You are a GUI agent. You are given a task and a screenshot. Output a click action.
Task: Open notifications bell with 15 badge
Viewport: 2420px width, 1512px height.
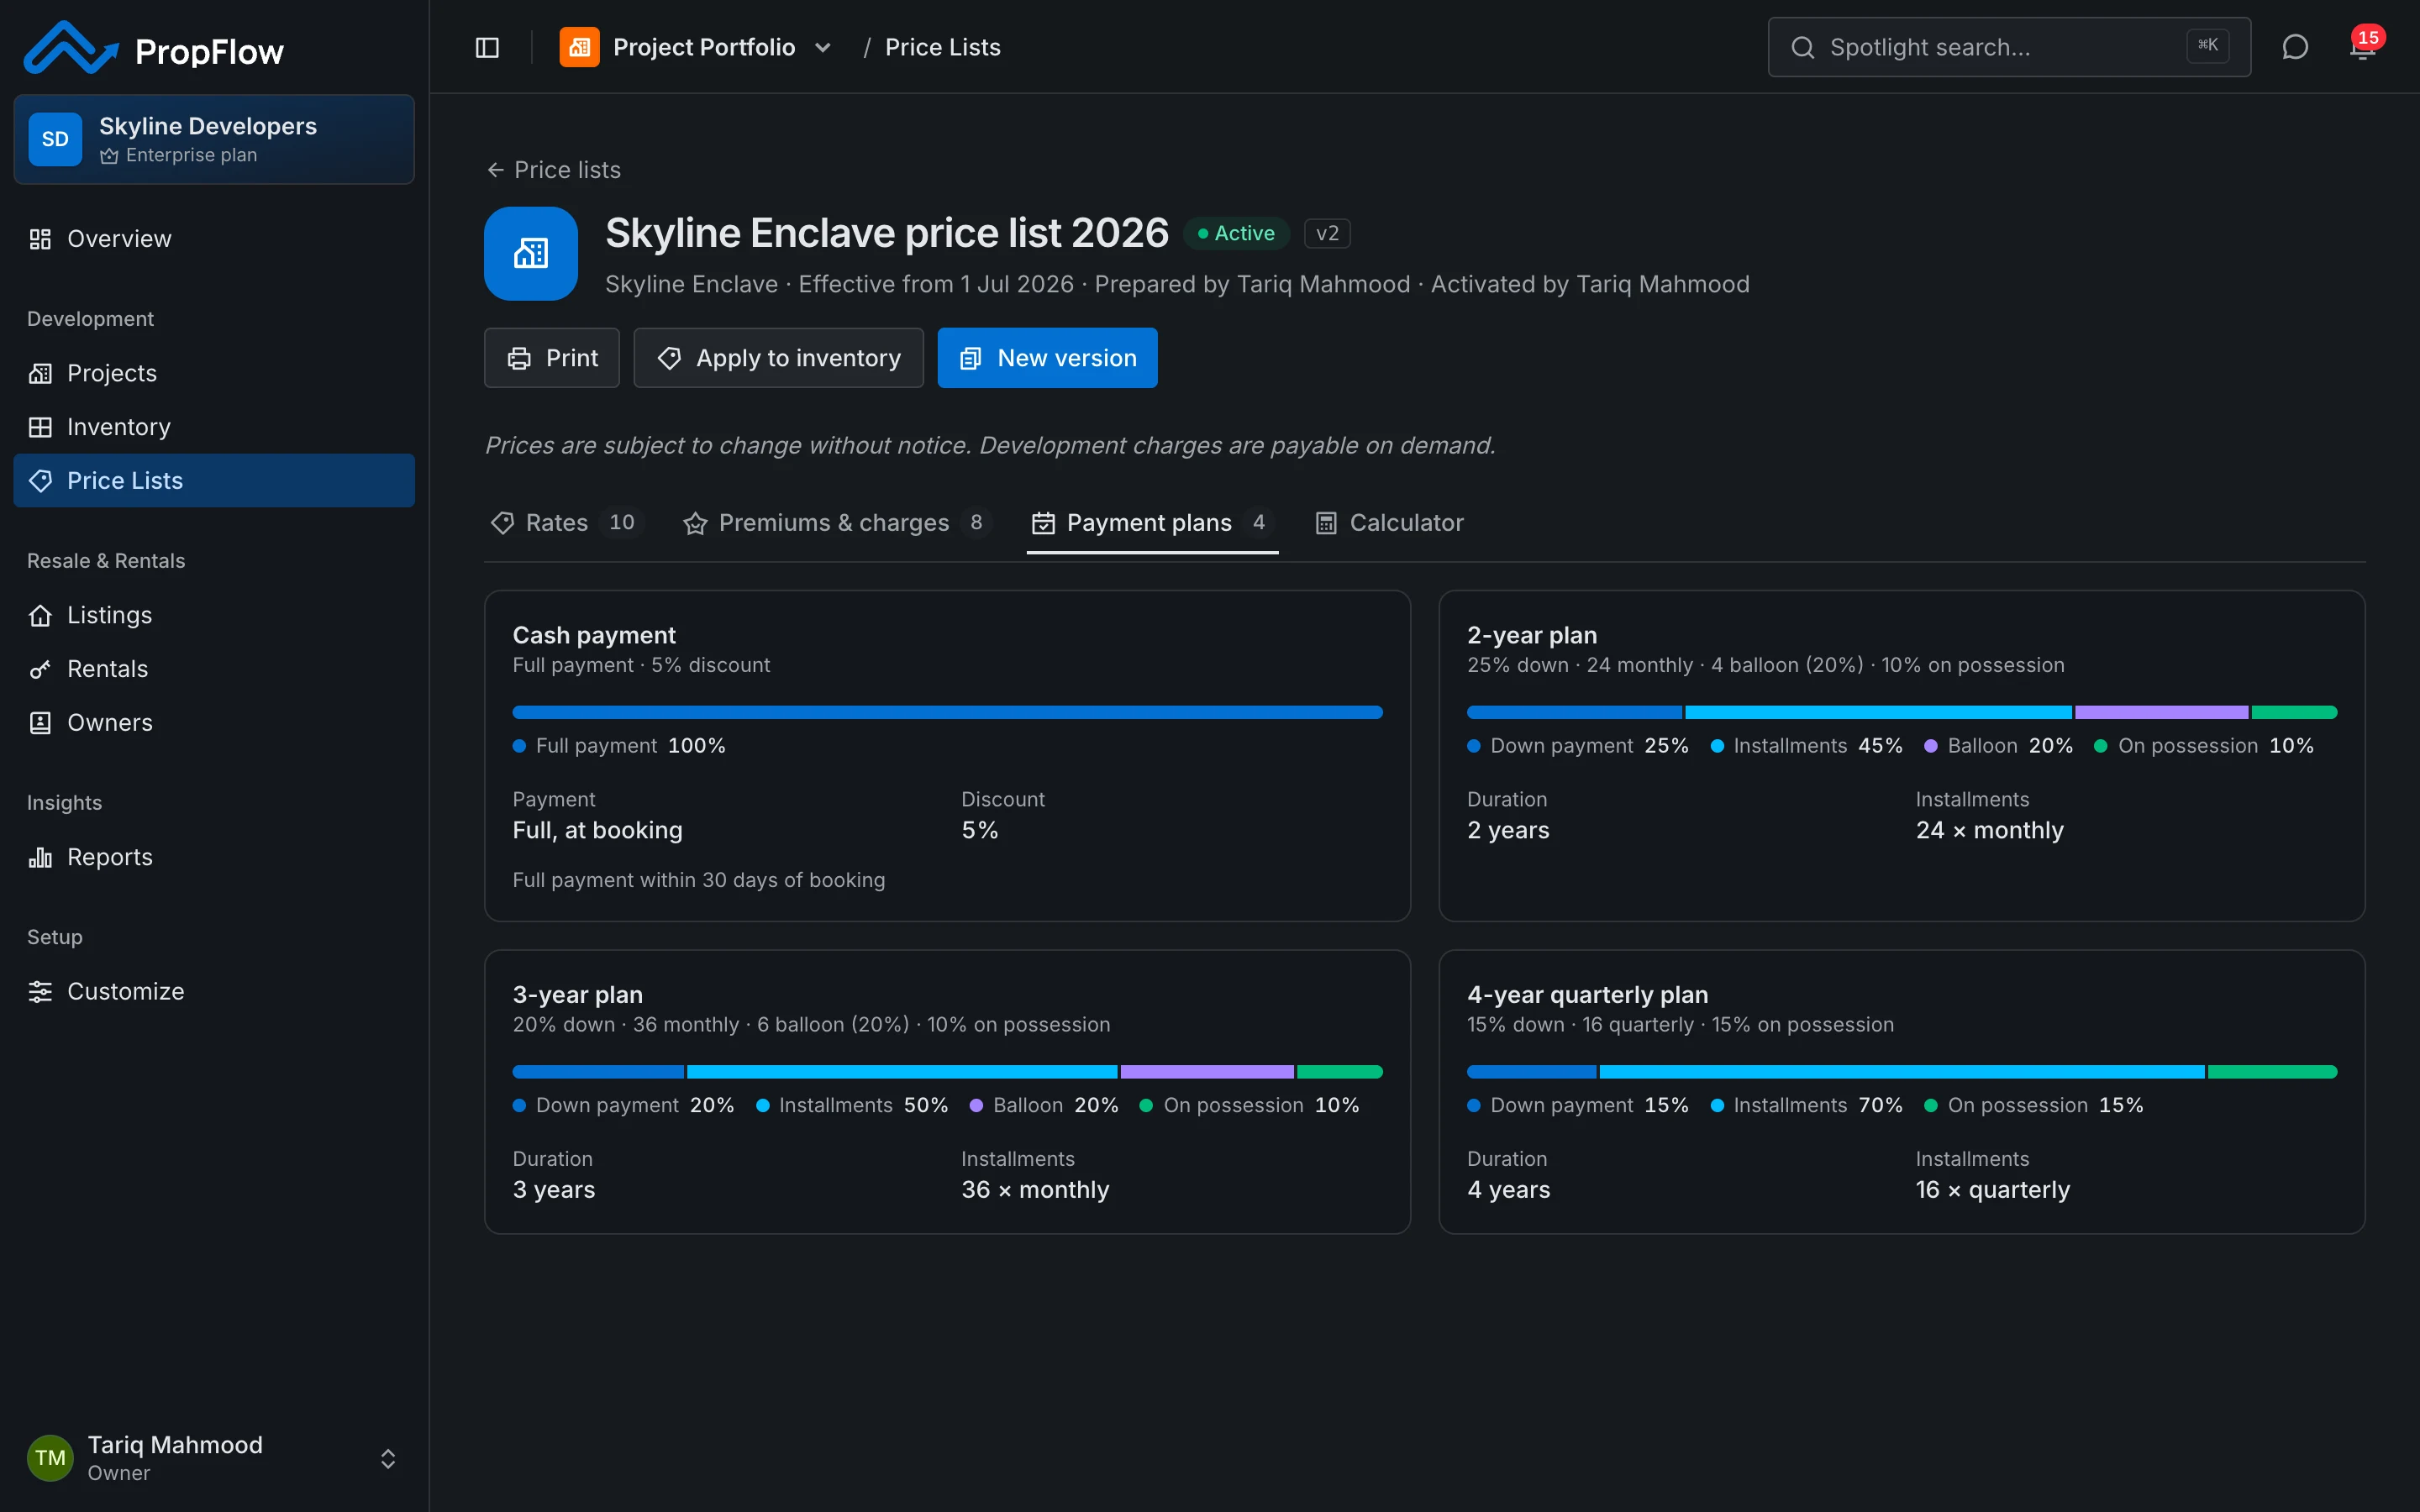(x=2363, y=47)
